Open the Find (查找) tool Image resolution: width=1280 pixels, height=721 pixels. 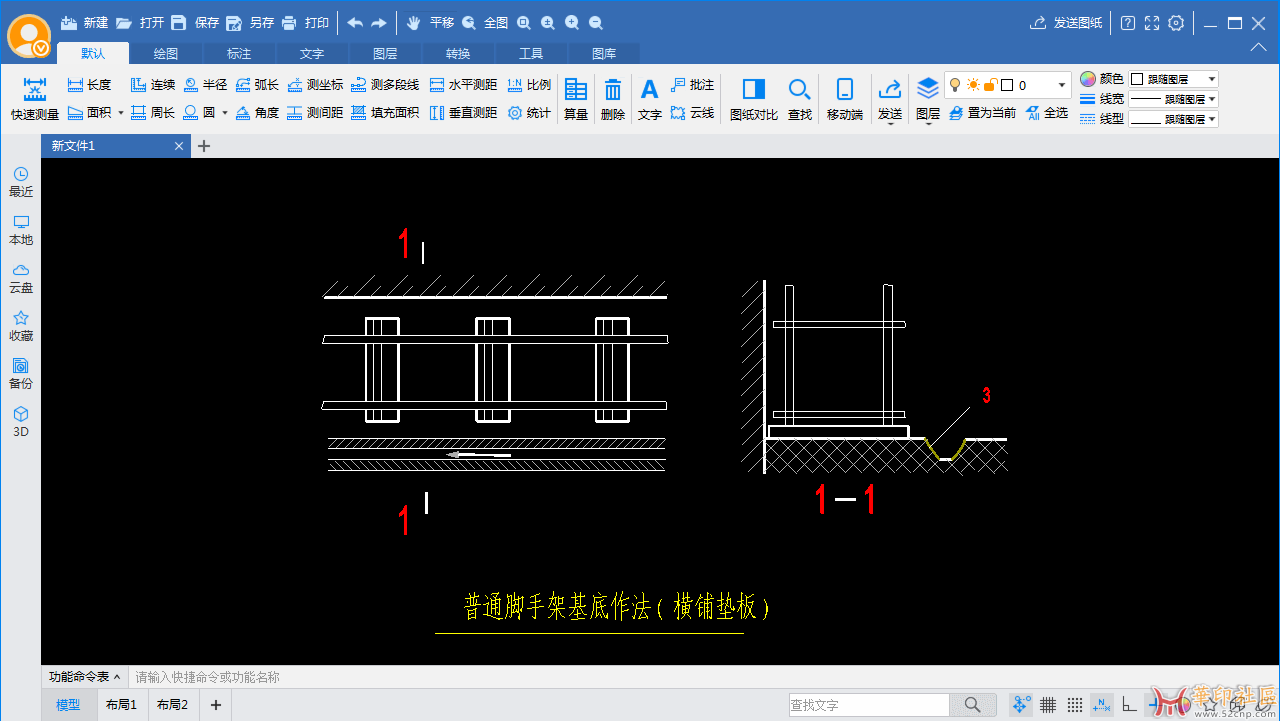pos(800,99)
